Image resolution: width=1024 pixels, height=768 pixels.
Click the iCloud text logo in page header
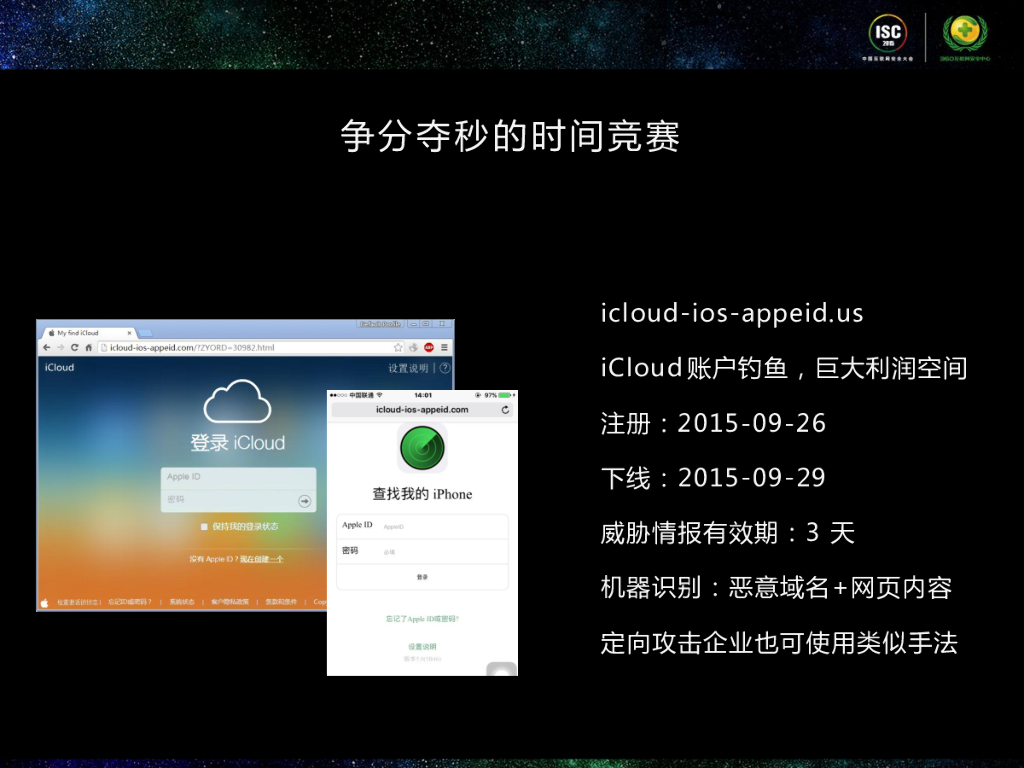pyautogui.click(x=59, y=368)
